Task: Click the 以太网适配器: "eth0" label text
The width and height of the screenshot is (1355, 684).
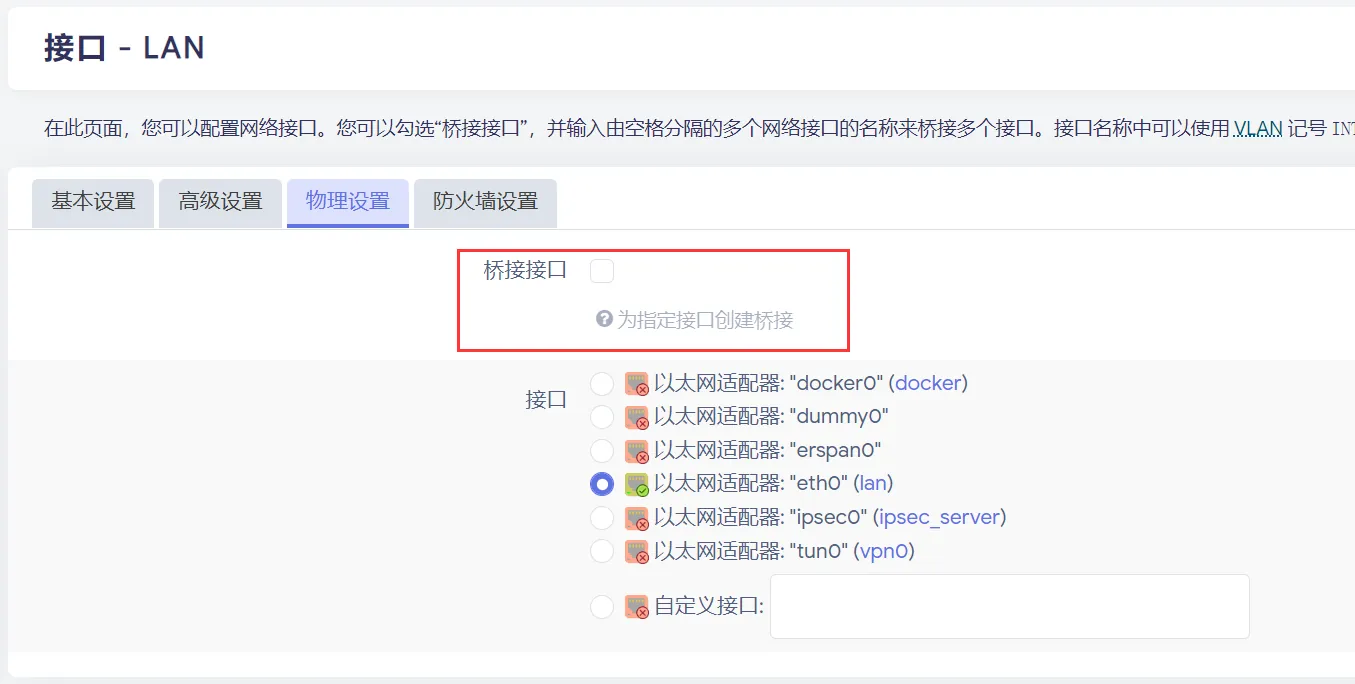Action: [750, 484]
